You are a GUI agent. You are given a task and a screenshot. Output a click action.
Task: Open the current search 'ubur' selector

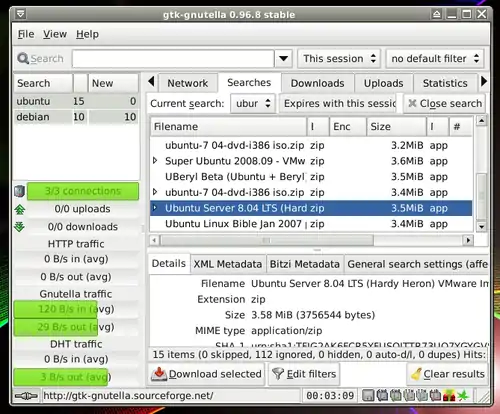click(253, 104)
